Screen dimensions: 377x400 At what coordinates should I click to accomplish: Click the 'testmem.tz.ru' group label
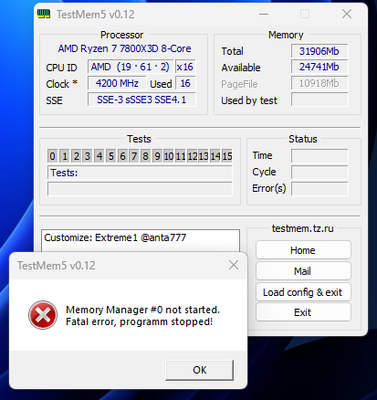point(303,228)
